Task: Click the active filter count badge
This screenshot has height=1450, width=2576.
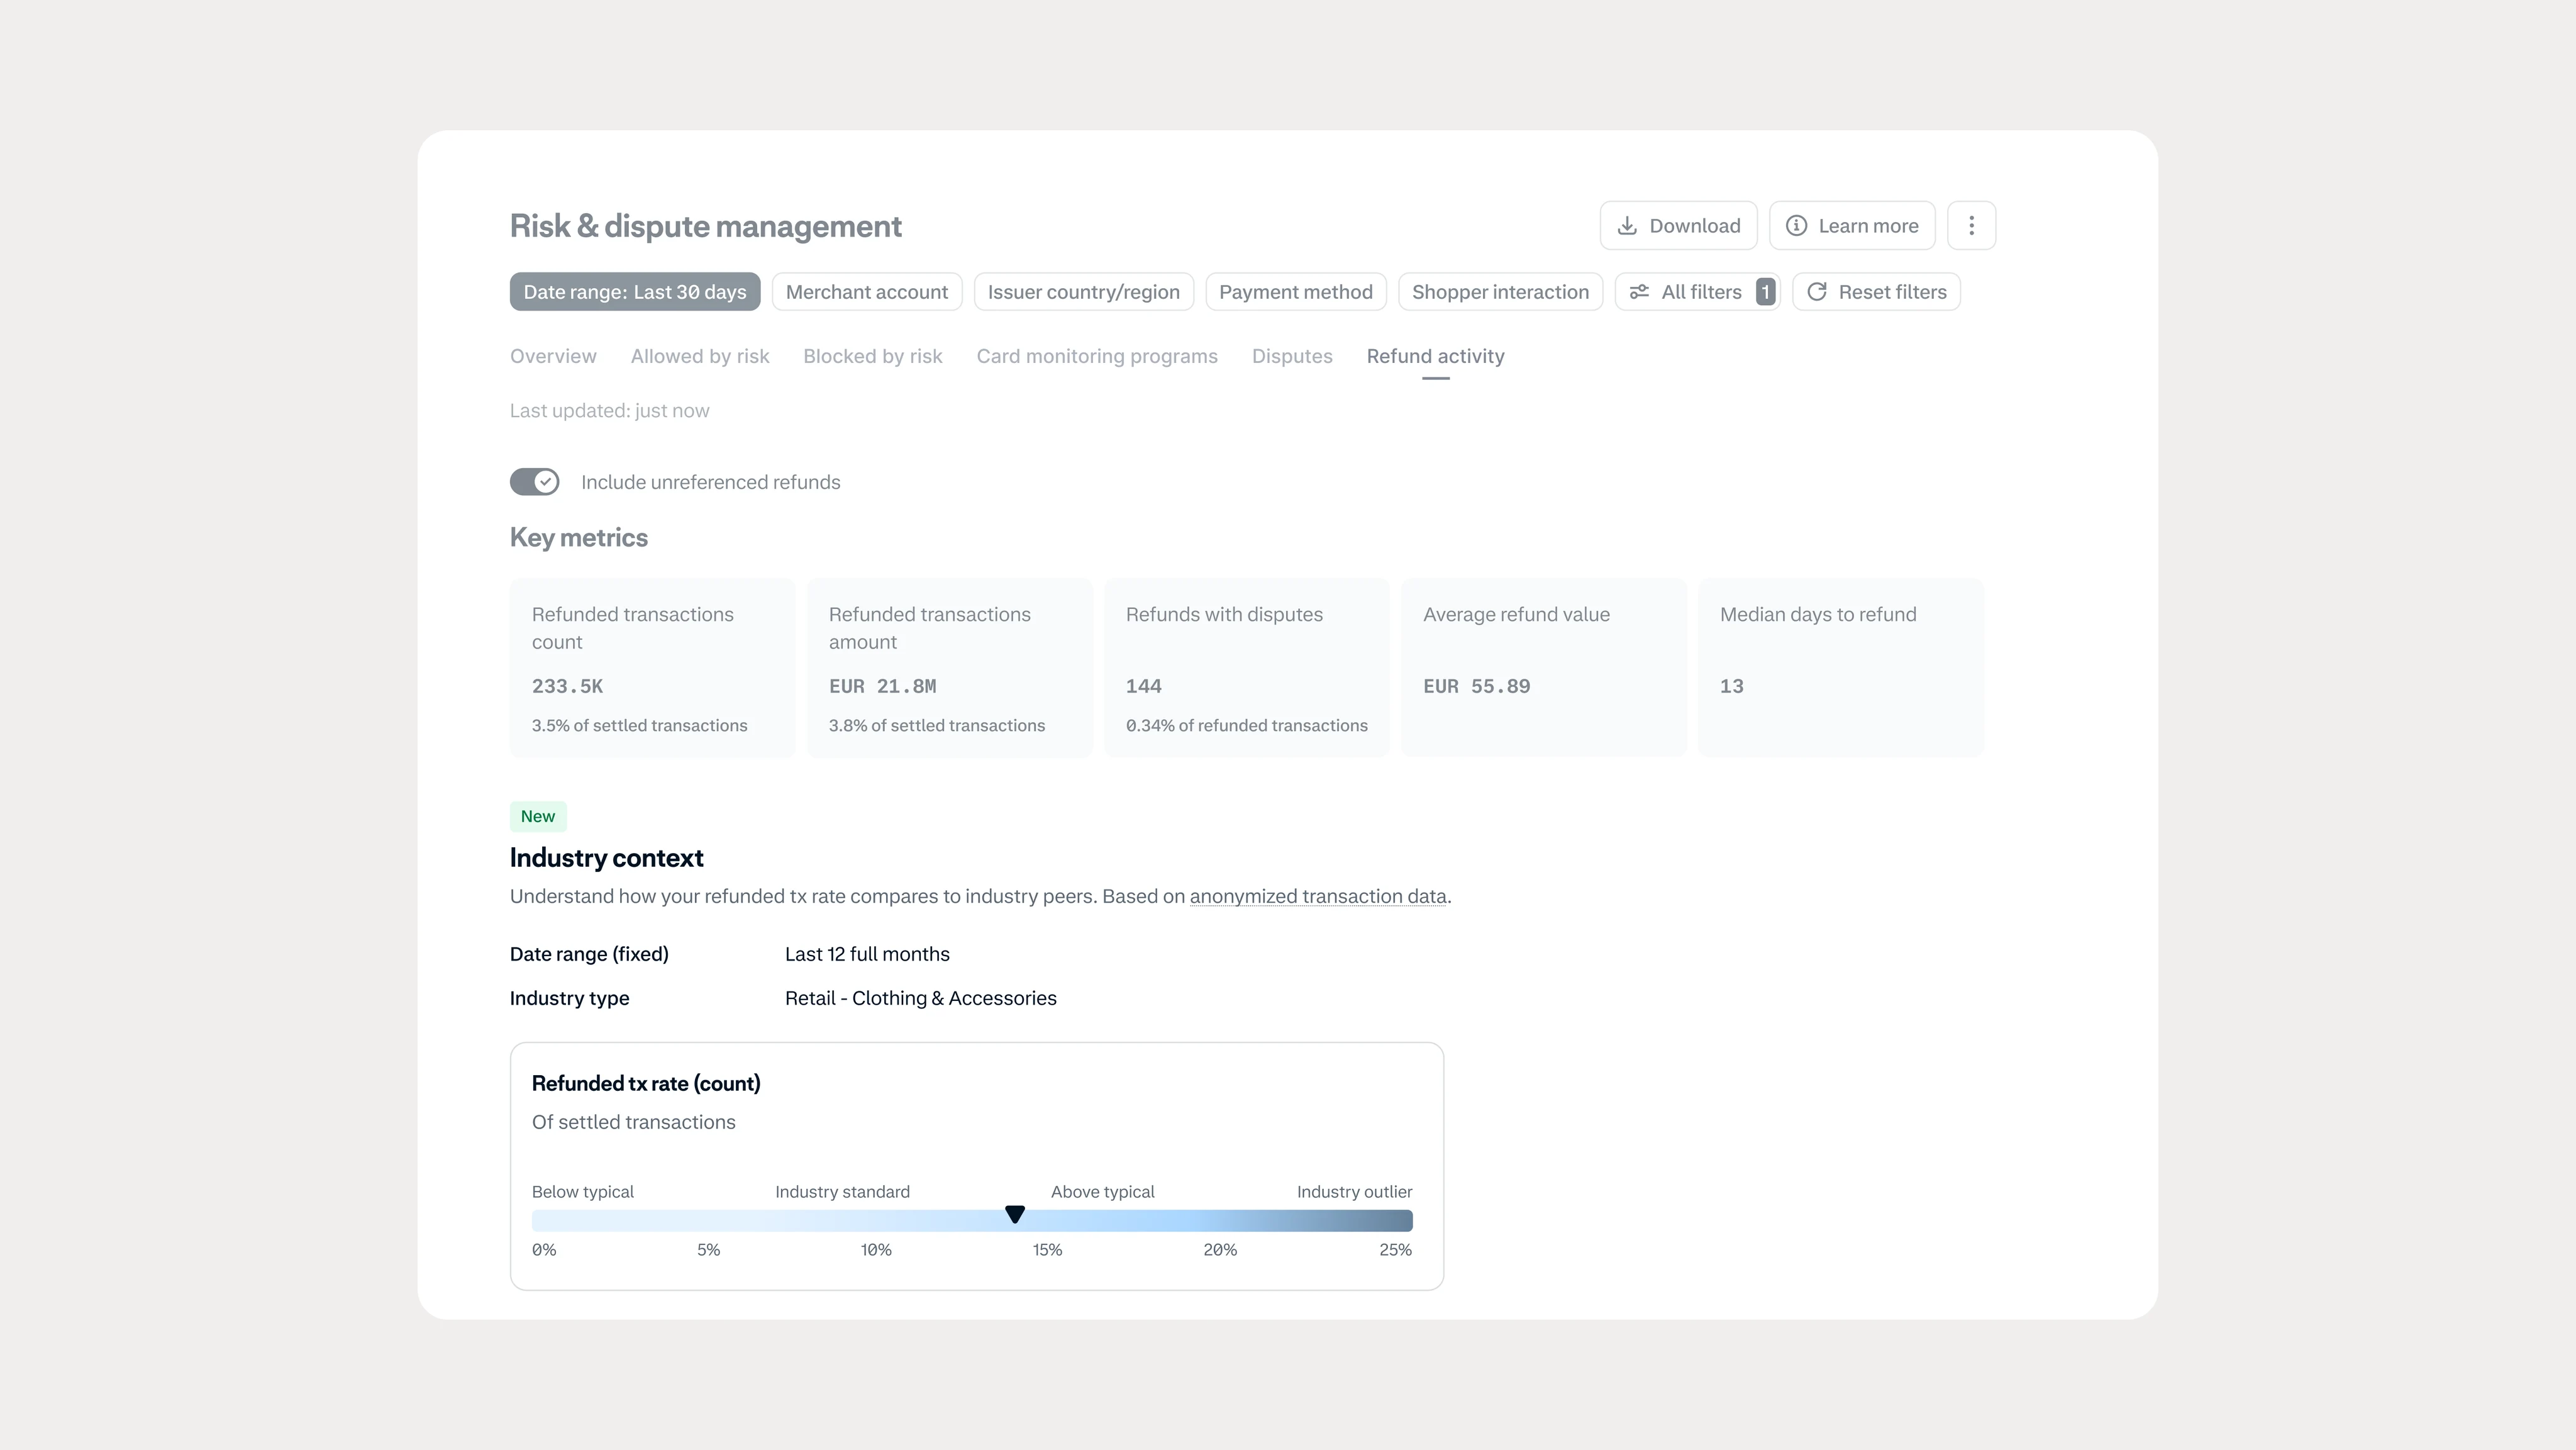Action: pyautogui.click(x=1766, y=292)
